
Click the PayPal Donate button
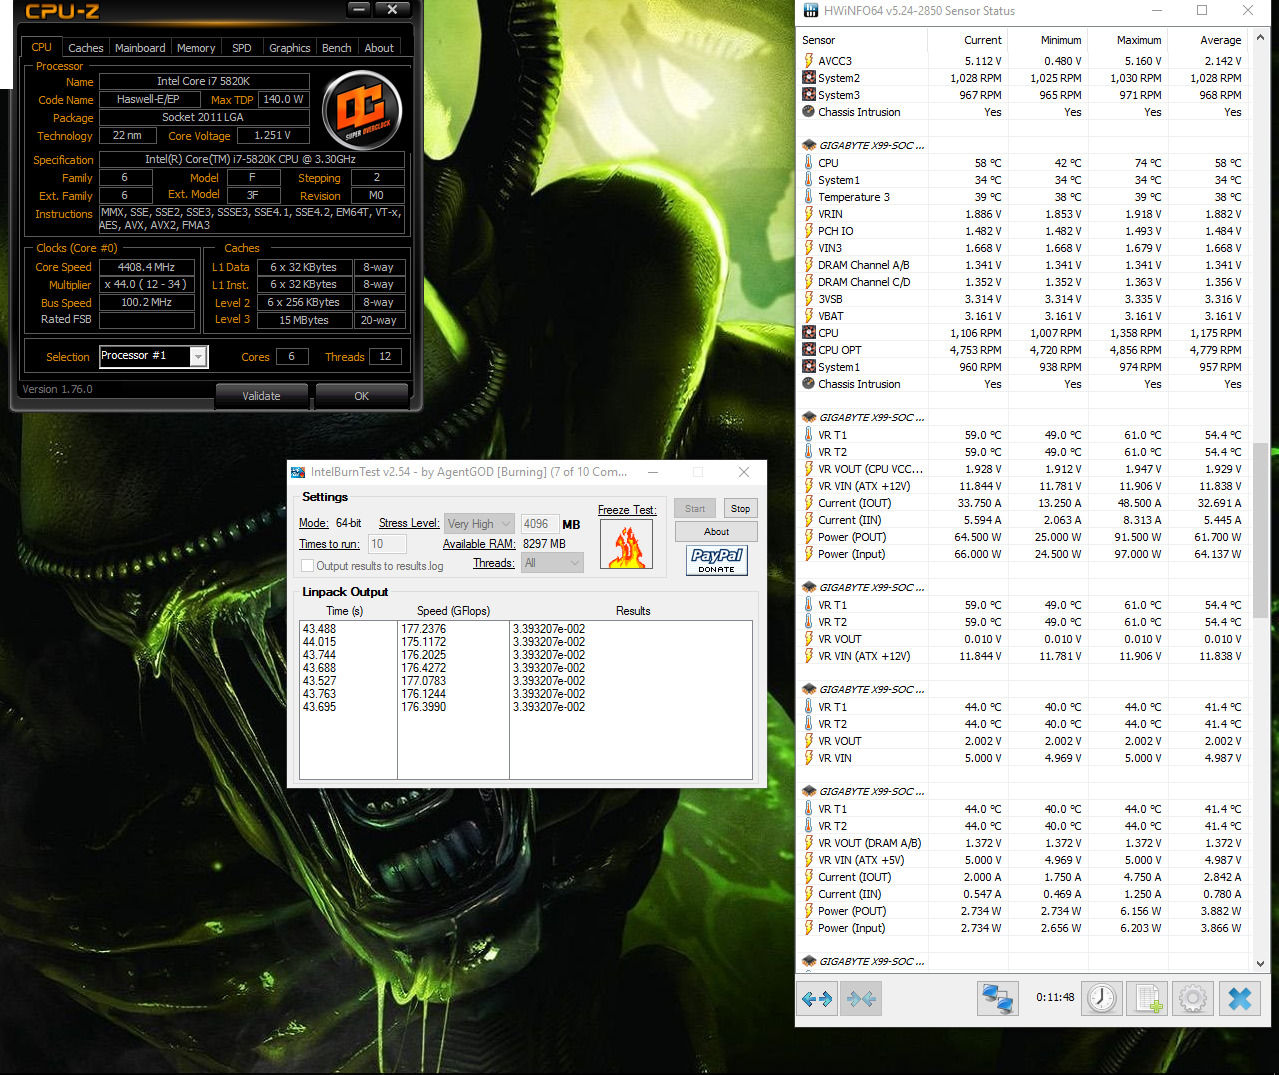click(716, 560)
